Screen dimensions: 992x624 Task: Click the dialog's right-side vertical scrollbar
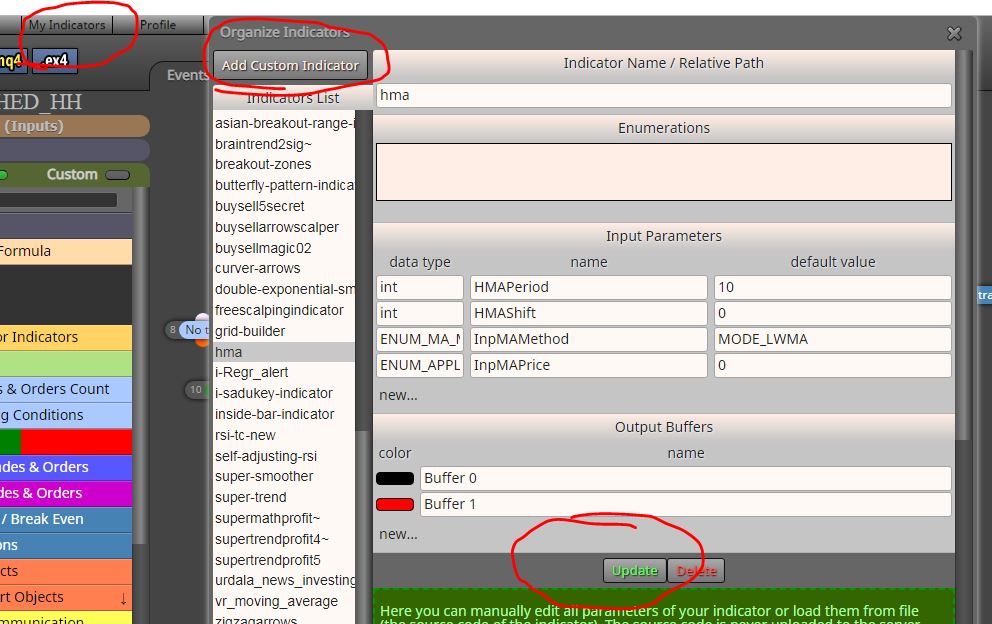tap(964, 244)
